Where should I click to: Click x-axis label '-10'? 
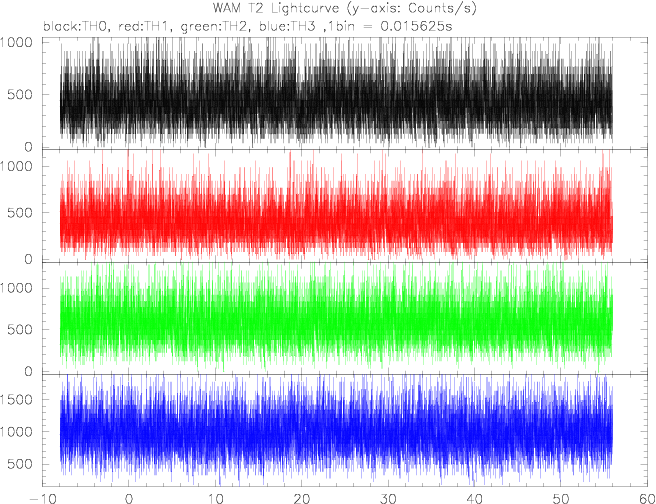pyautogui.click(x=42, y=498)
